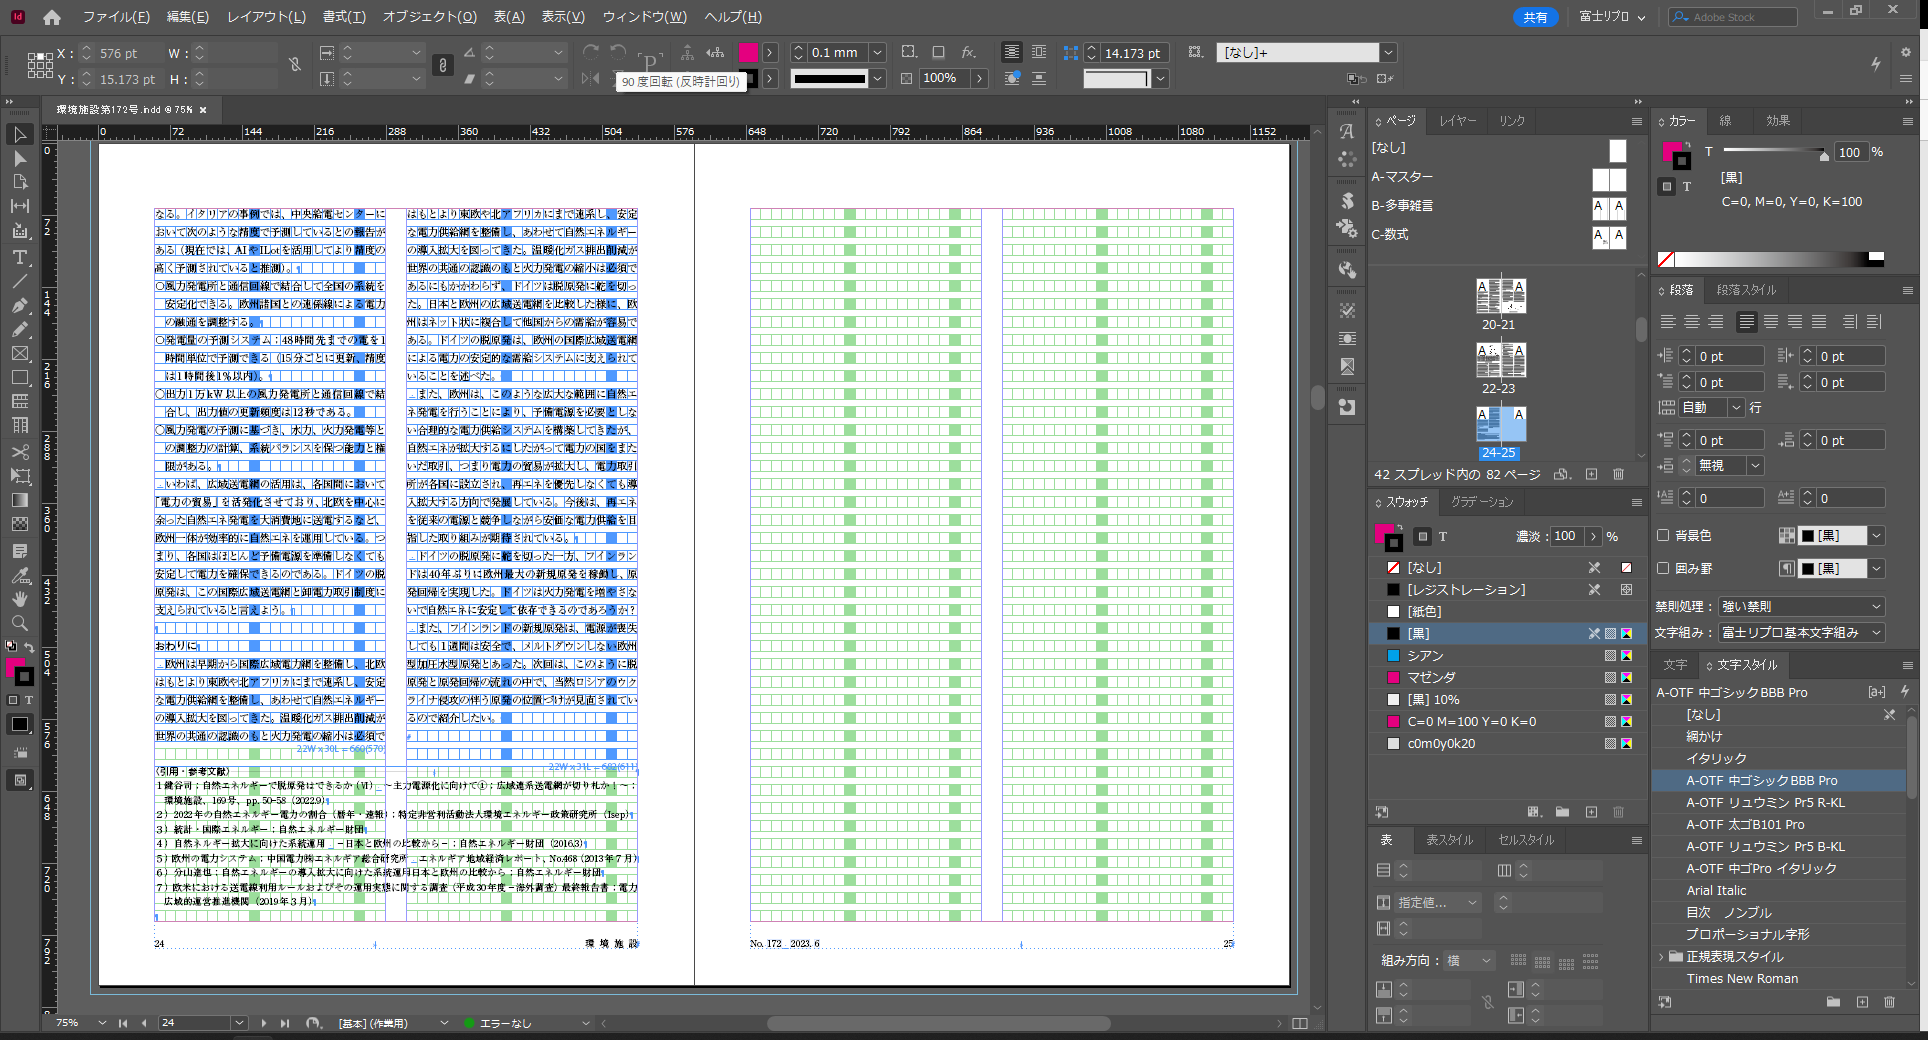Select the Scissors tool

coord(20,452)
